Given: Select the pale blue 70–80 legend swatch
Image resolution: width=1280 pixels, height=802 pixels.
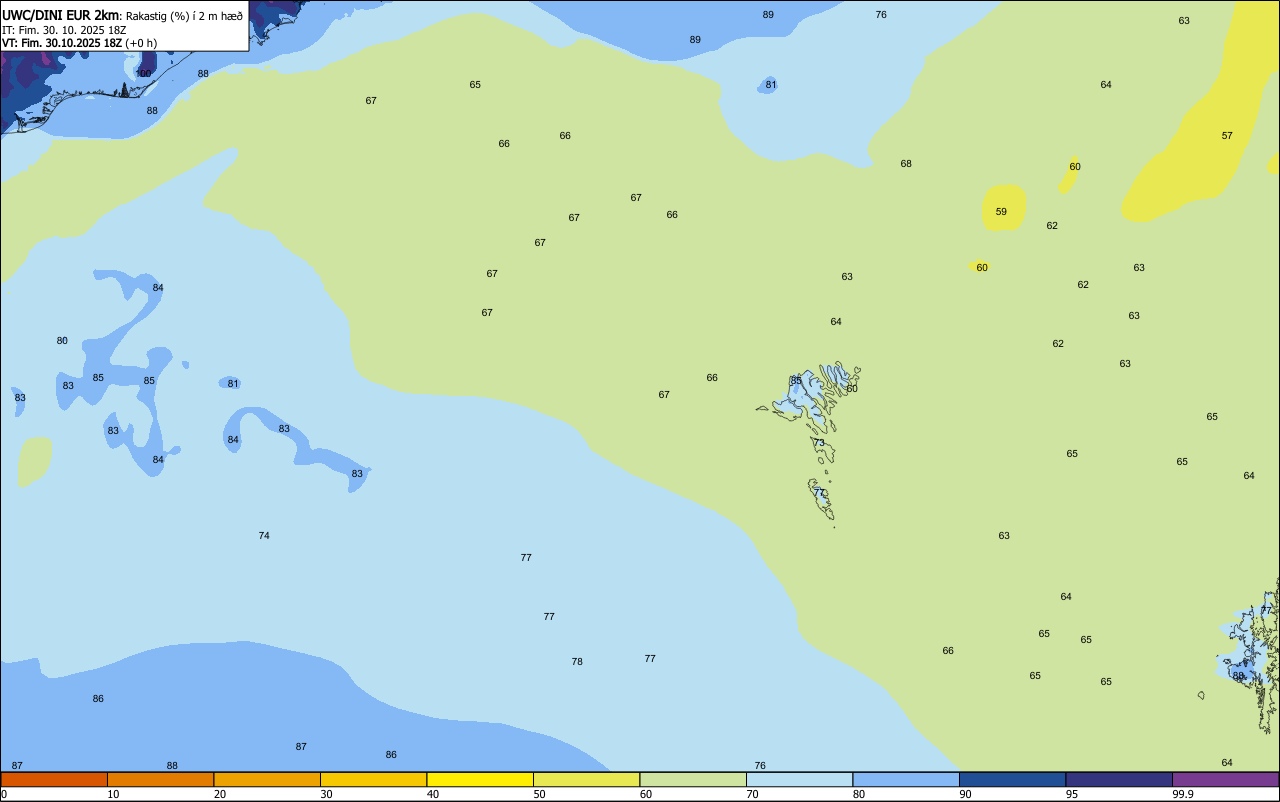Looking at the screenshot, I should pyautogui.click(x=799, y=779).
